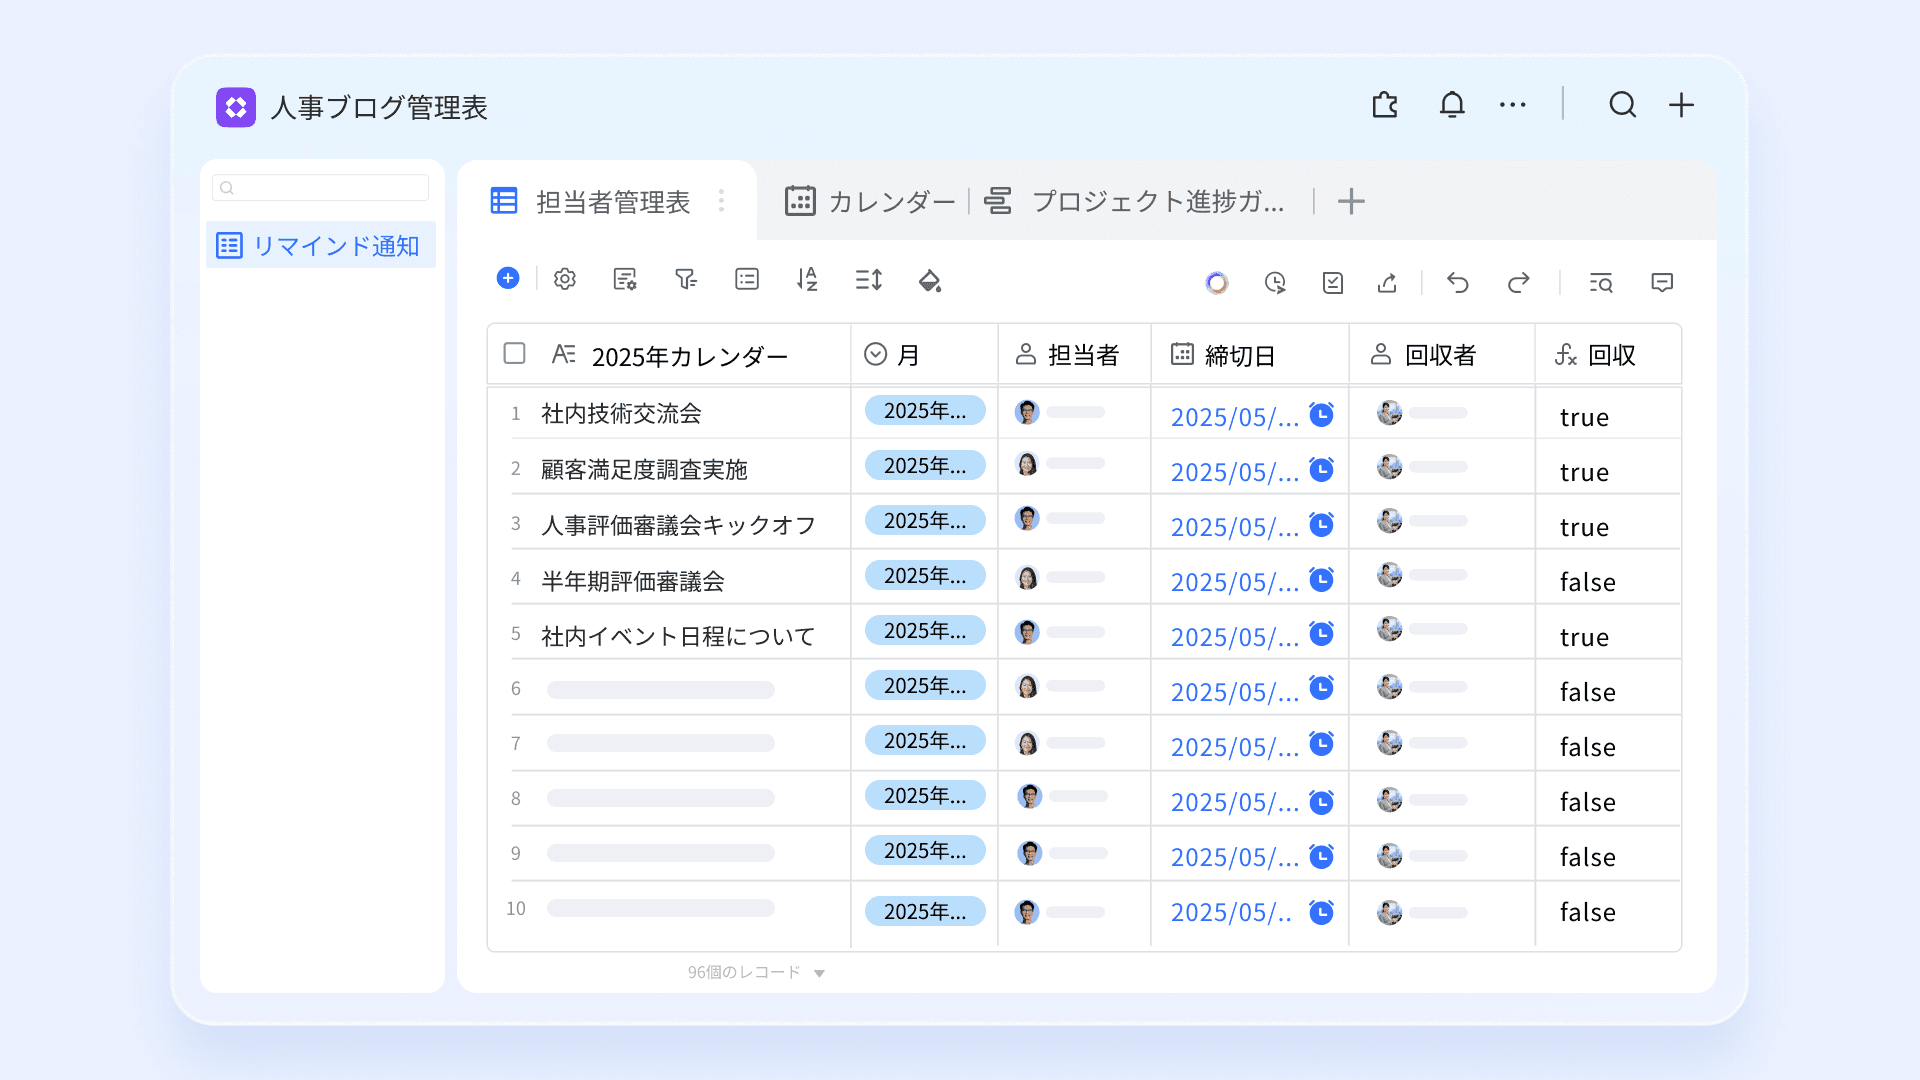The width and height of the screenshot is (1920, 1080).
Task: Click the redo arrow icon
Action: [x=1518, y=283]
